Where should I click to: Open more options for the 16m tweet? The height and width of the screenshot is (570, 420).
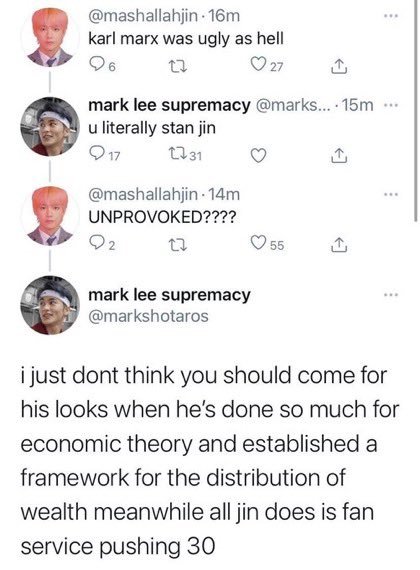(391, 16)
